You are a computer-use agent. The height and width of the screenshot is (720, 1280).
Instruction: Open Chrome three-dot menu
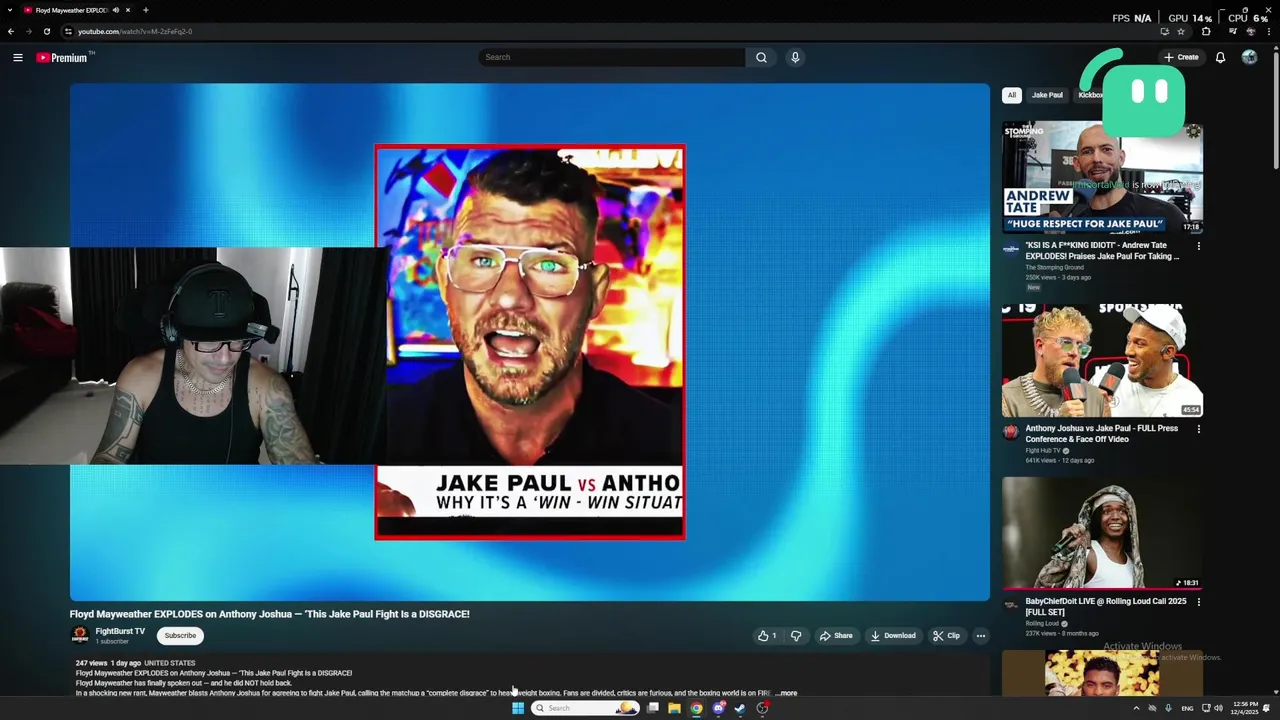tap(1268, 31)
